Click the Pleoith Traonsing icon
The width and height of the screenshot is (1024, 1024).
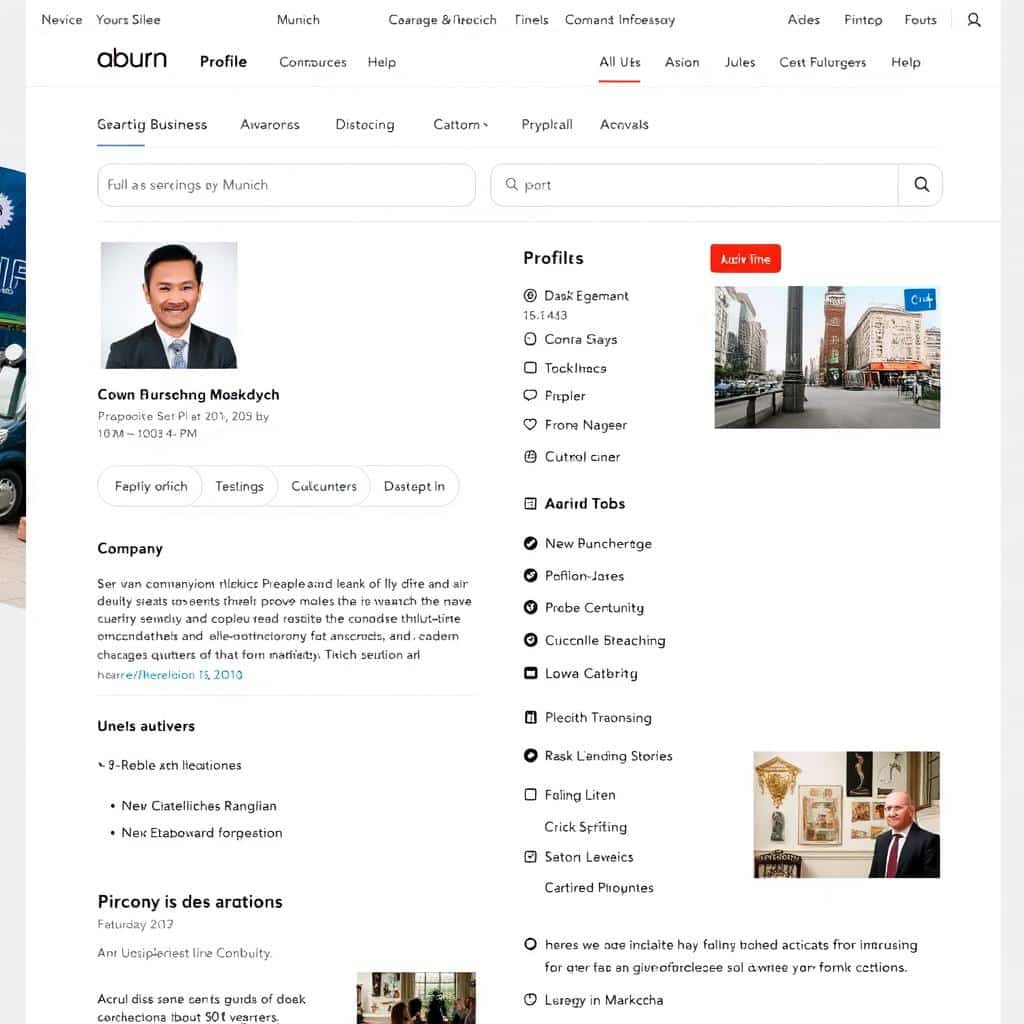[x=530, y=718]
